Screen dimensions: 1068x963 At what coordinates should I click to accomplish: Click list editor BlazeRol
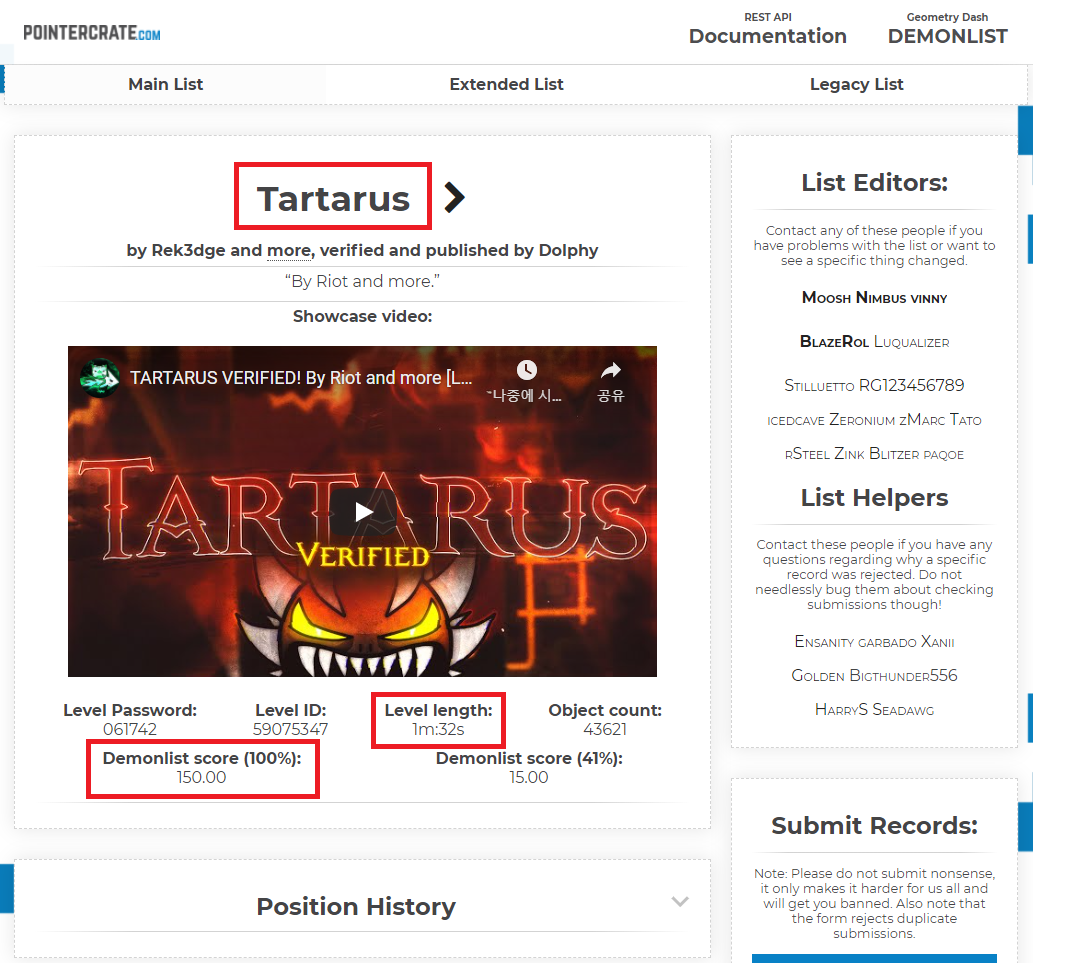pyautogui.click(x=834, y=341)
